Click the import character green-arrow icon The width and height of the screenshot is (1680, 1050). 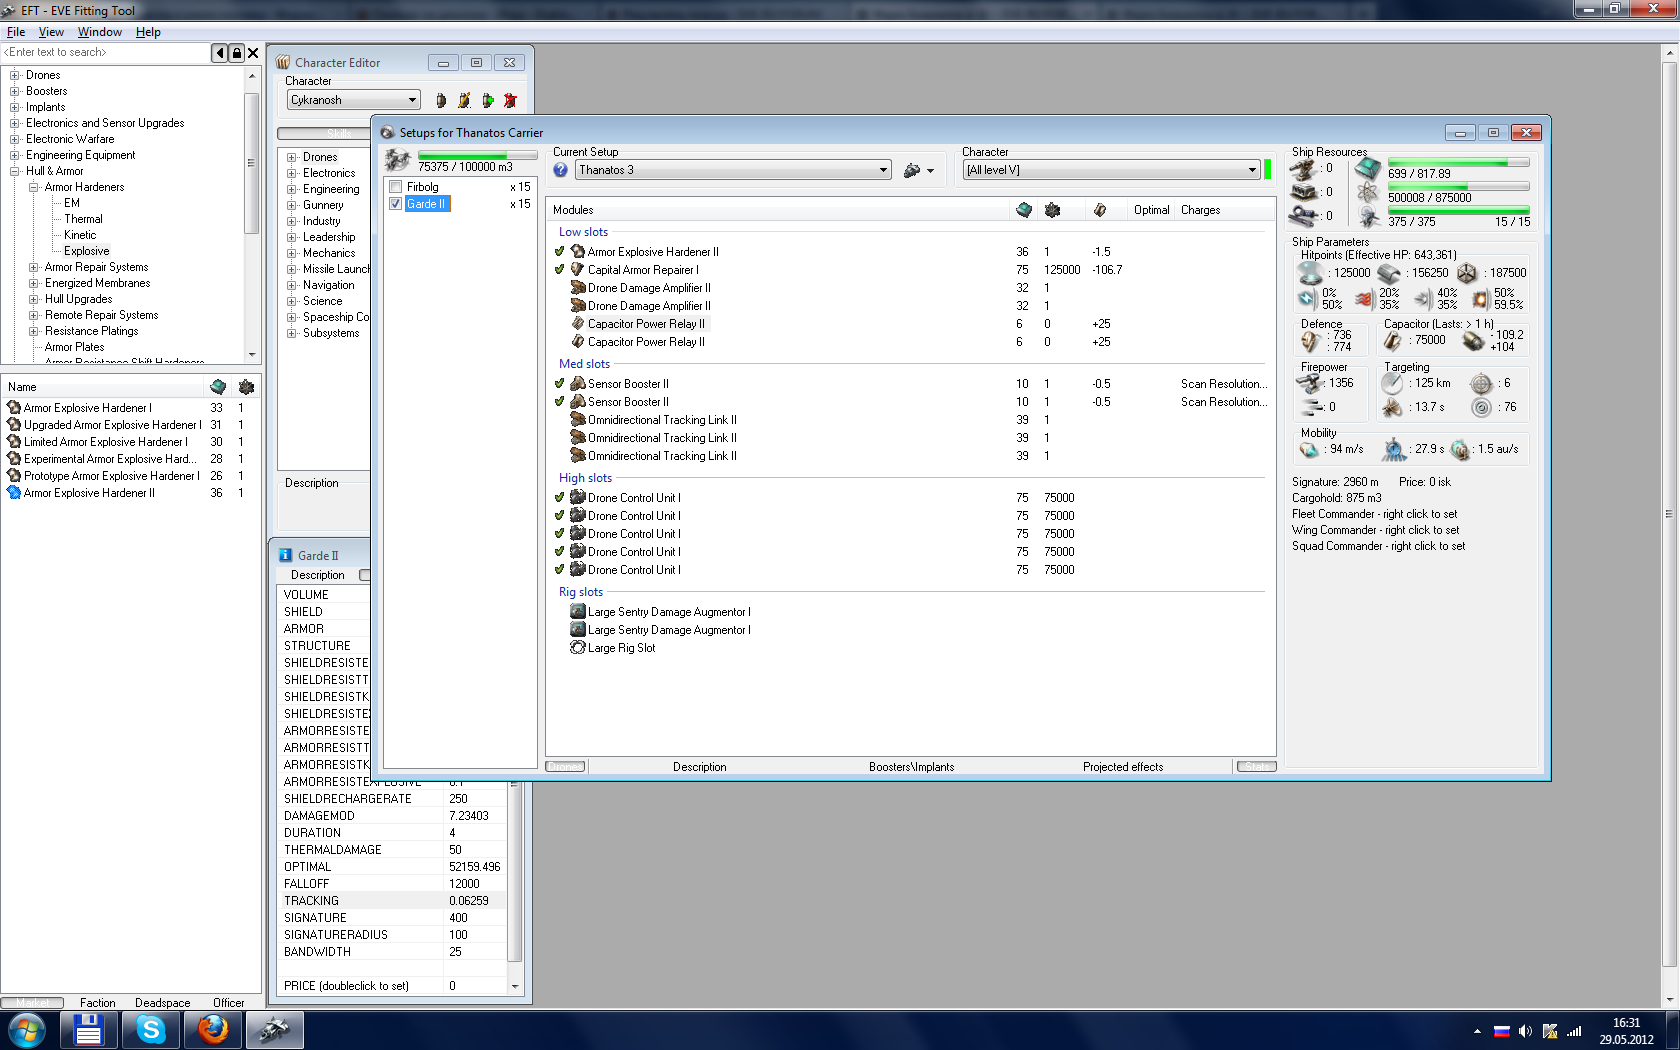point(487,100)
